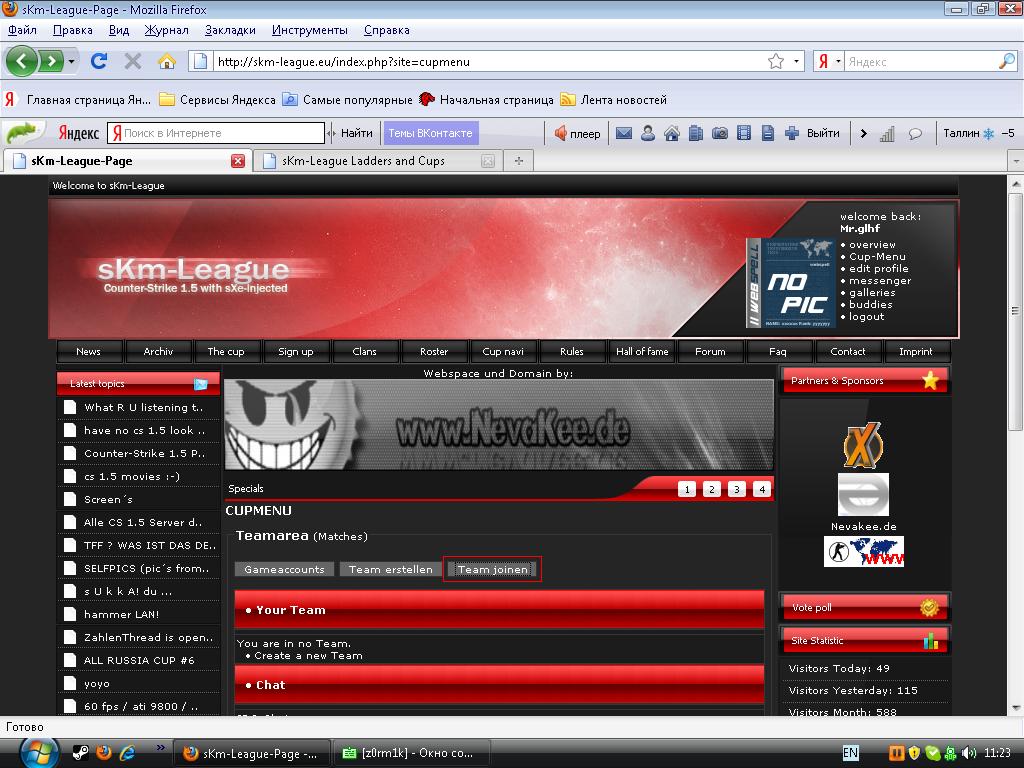Screen dimensions: 1024x768
Task: Switch to sKm-League Ladders and Cups tab
Action: click(x=363, y=161)
